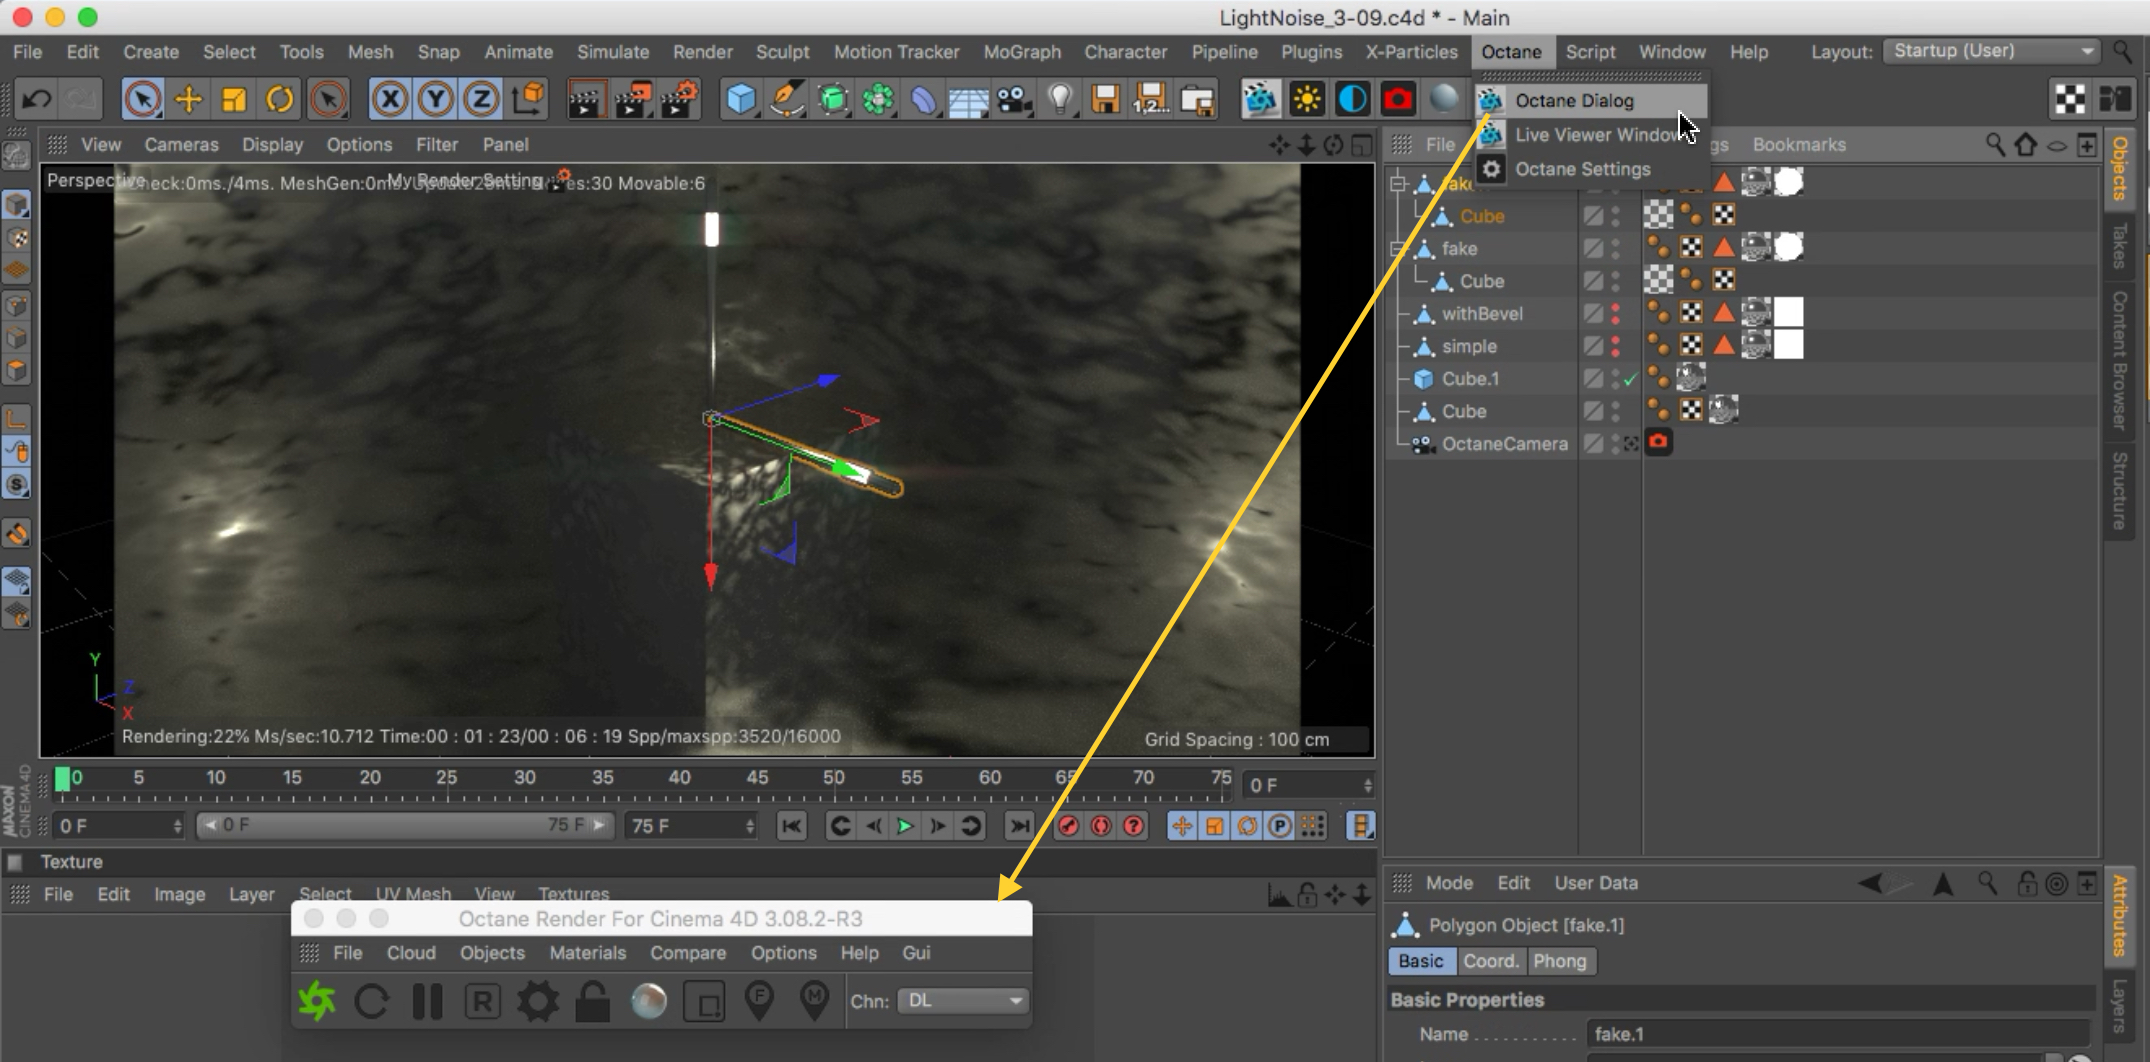2150x1062 pixels.
Task: Open the Chn DL channel dropdown
Action: coord(962,1001)
